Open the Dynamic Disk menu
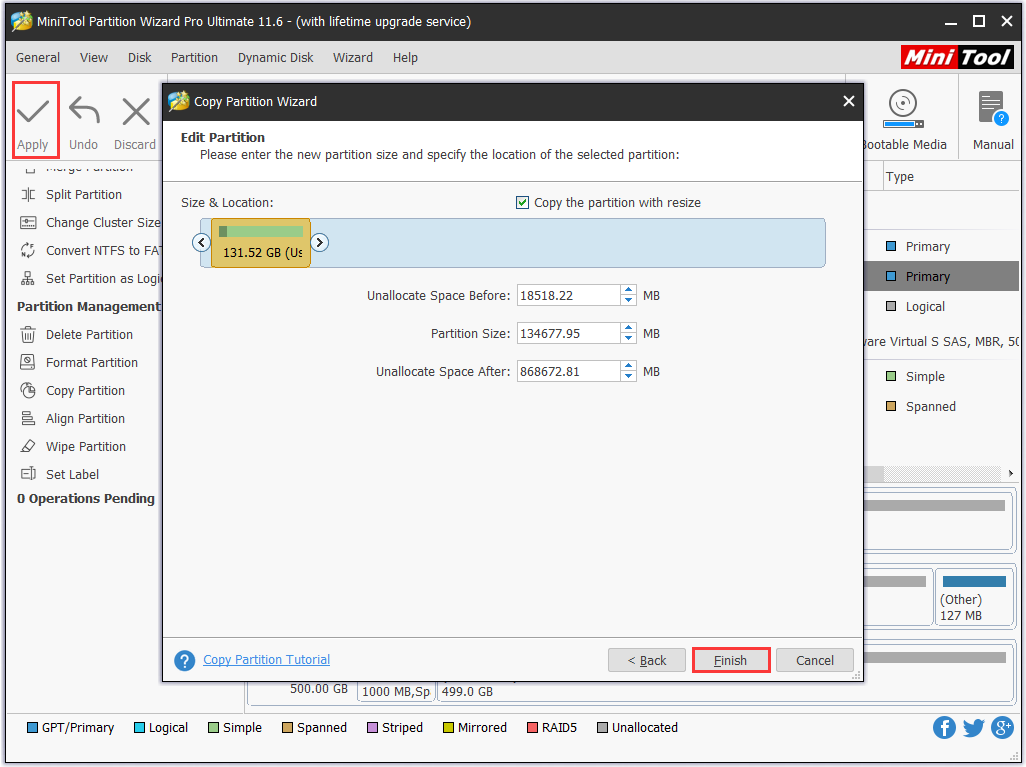1026x767 pixels. pos(275,58)
